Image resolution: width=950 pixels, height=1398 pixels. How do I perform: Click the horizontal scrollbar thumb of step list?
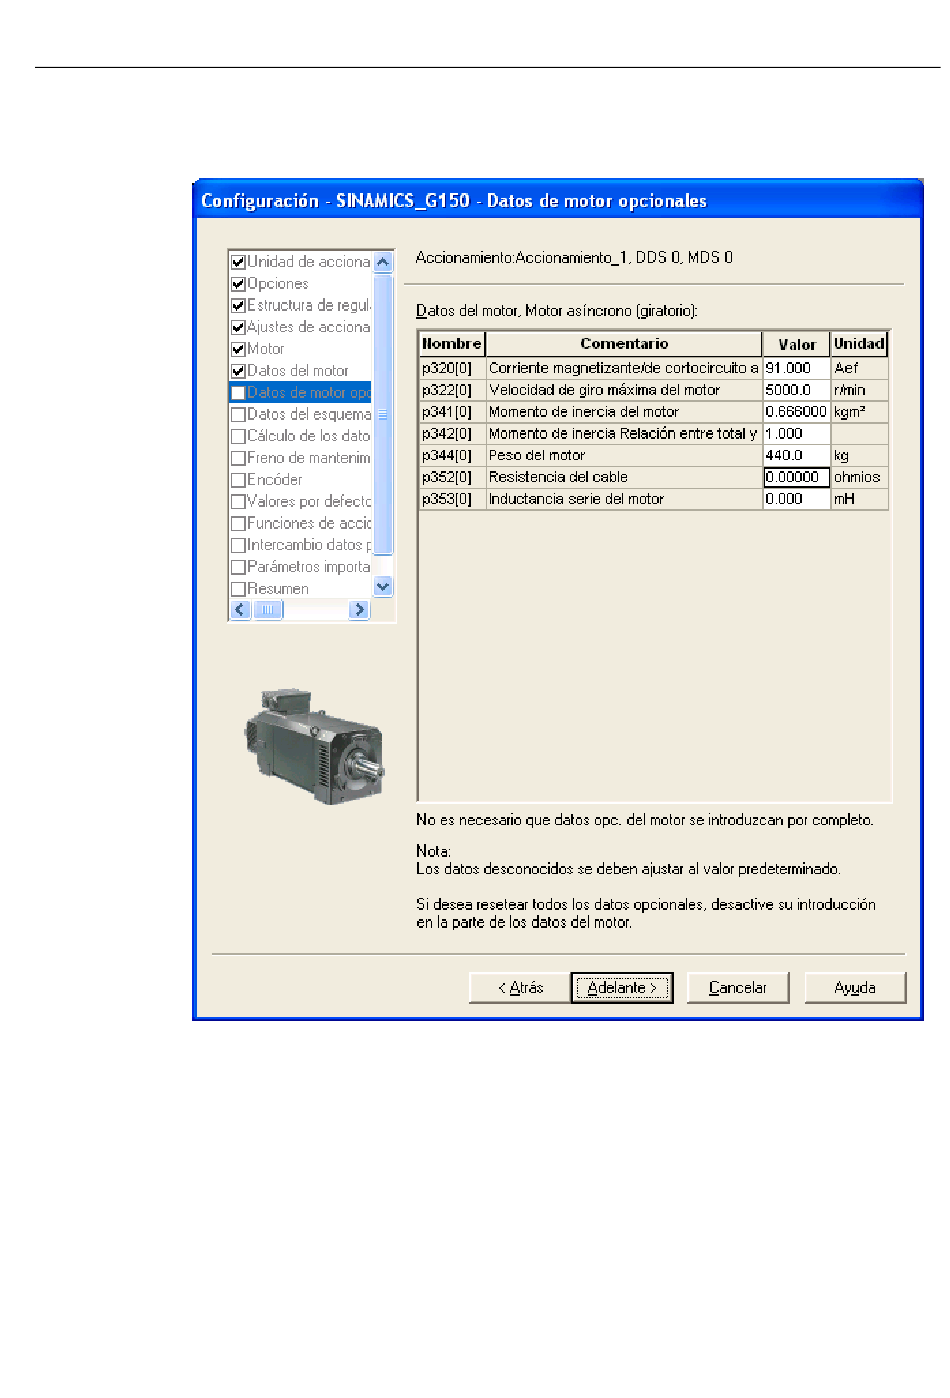pyautogui.click(x=268, y=609)
